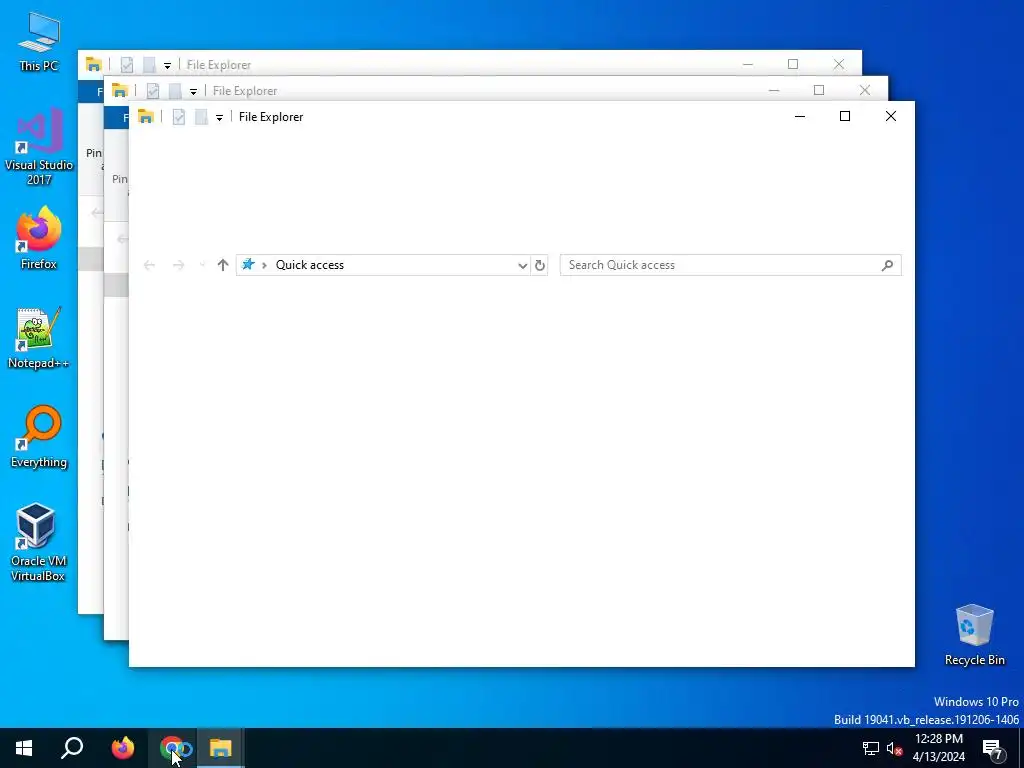The image size is (1024, 768).
Task: Minimize the front File Explorer window
Action: (x=800, y=116)
